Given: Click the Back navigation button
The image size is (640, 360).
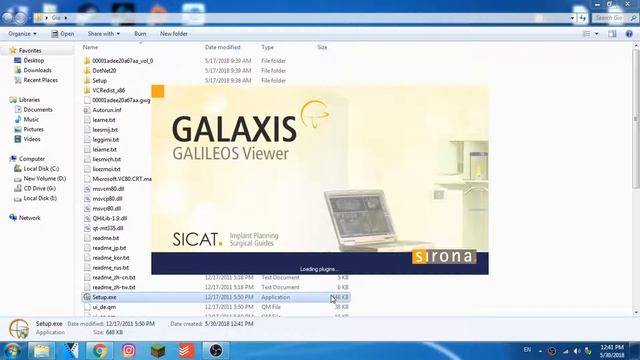Looking at the screenshot, I should tap(7, 18).
